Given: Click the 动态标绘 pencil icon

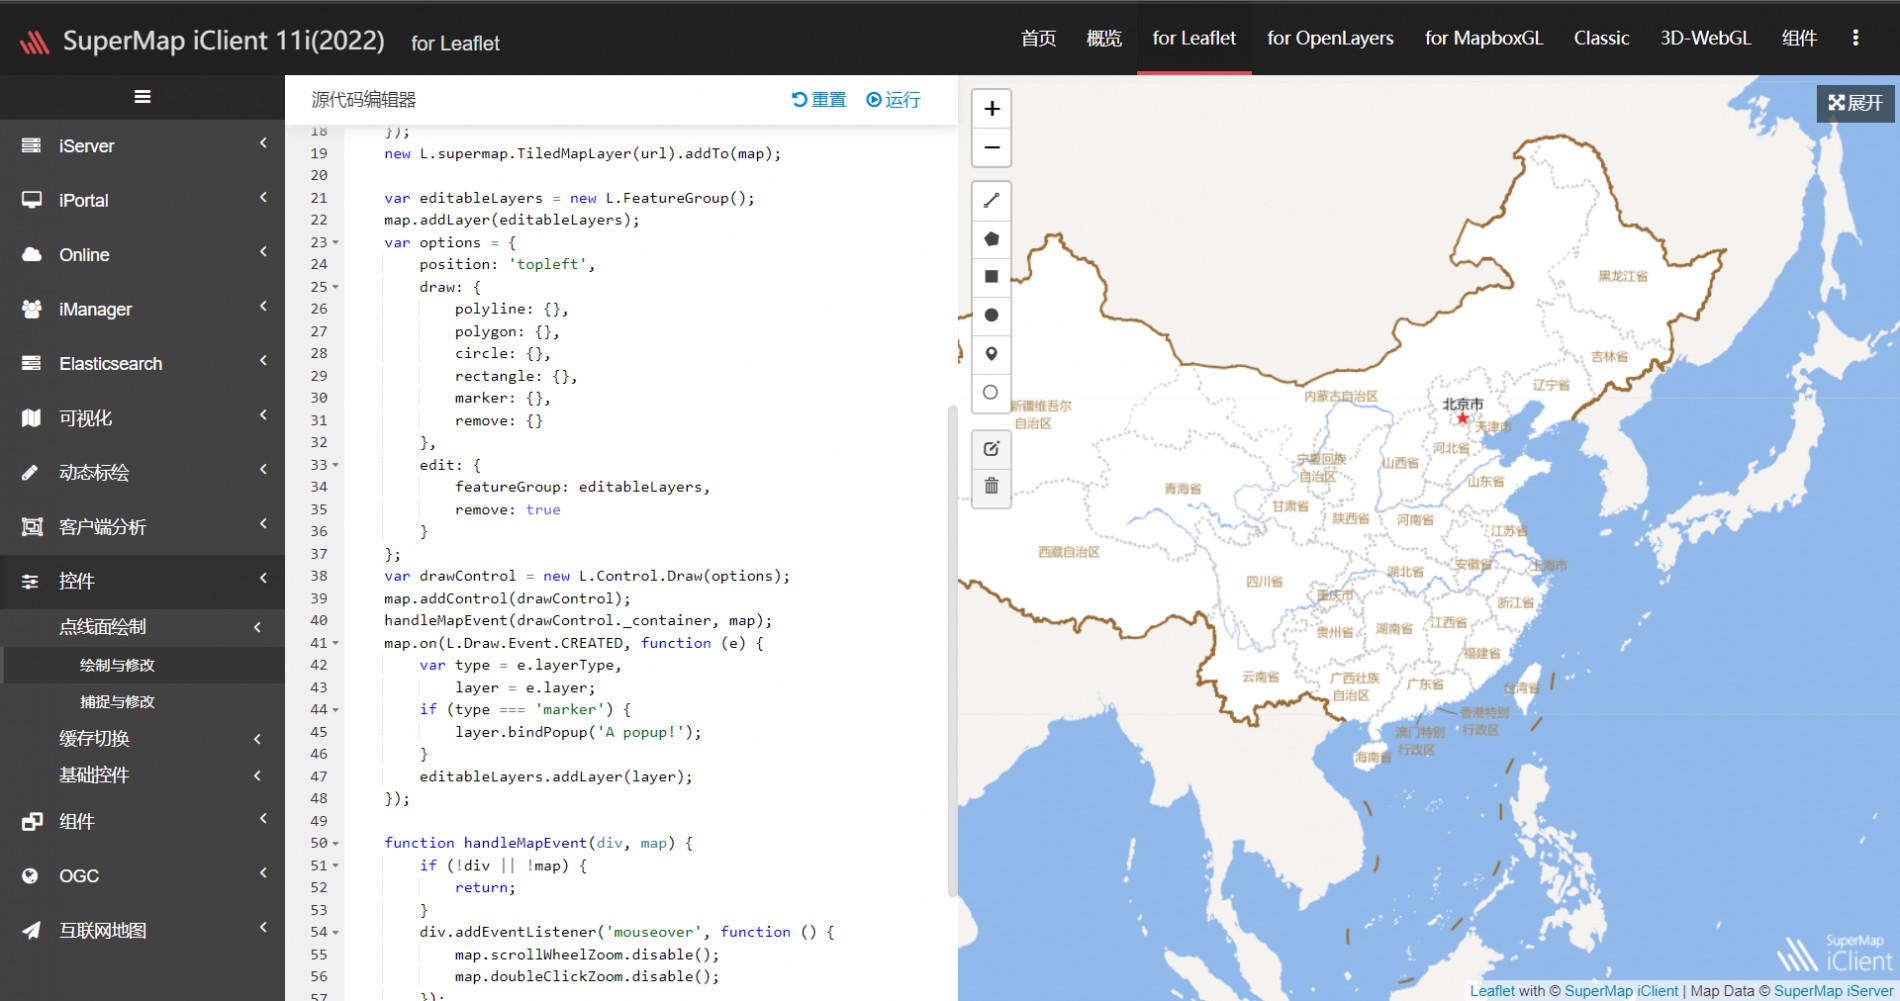Looking at the screenshot, I should point(32,473).
